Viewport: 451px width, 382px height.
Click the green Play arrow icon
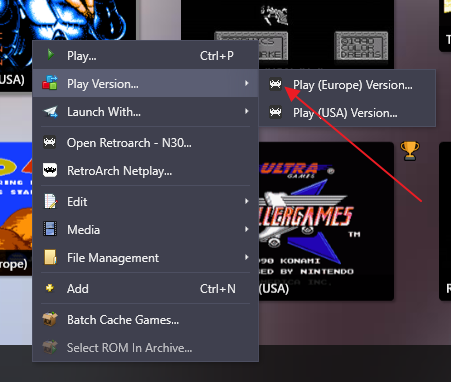50,54
